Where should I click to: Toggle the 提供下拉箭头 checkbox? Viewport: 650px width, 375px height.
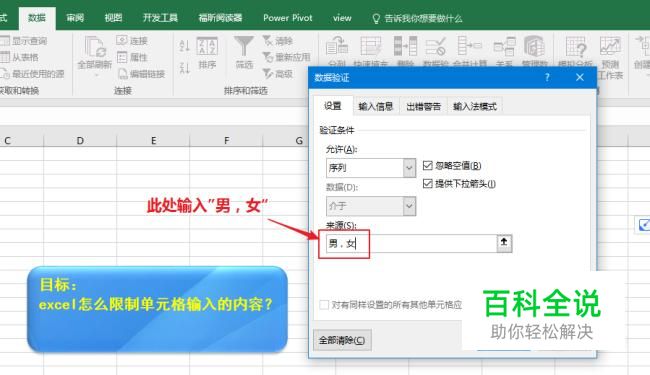(x=427, y=184)
